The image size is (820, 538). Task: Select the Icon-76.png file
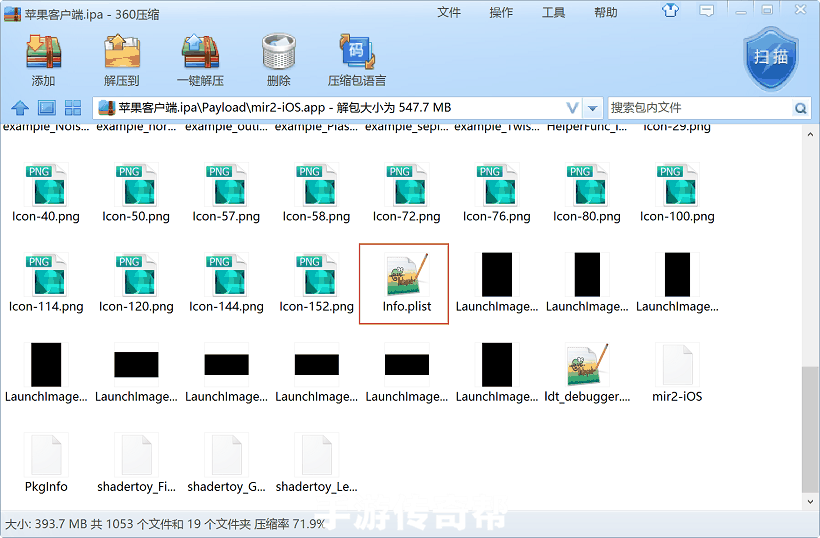pyautogui.click(x=497, y=193)
